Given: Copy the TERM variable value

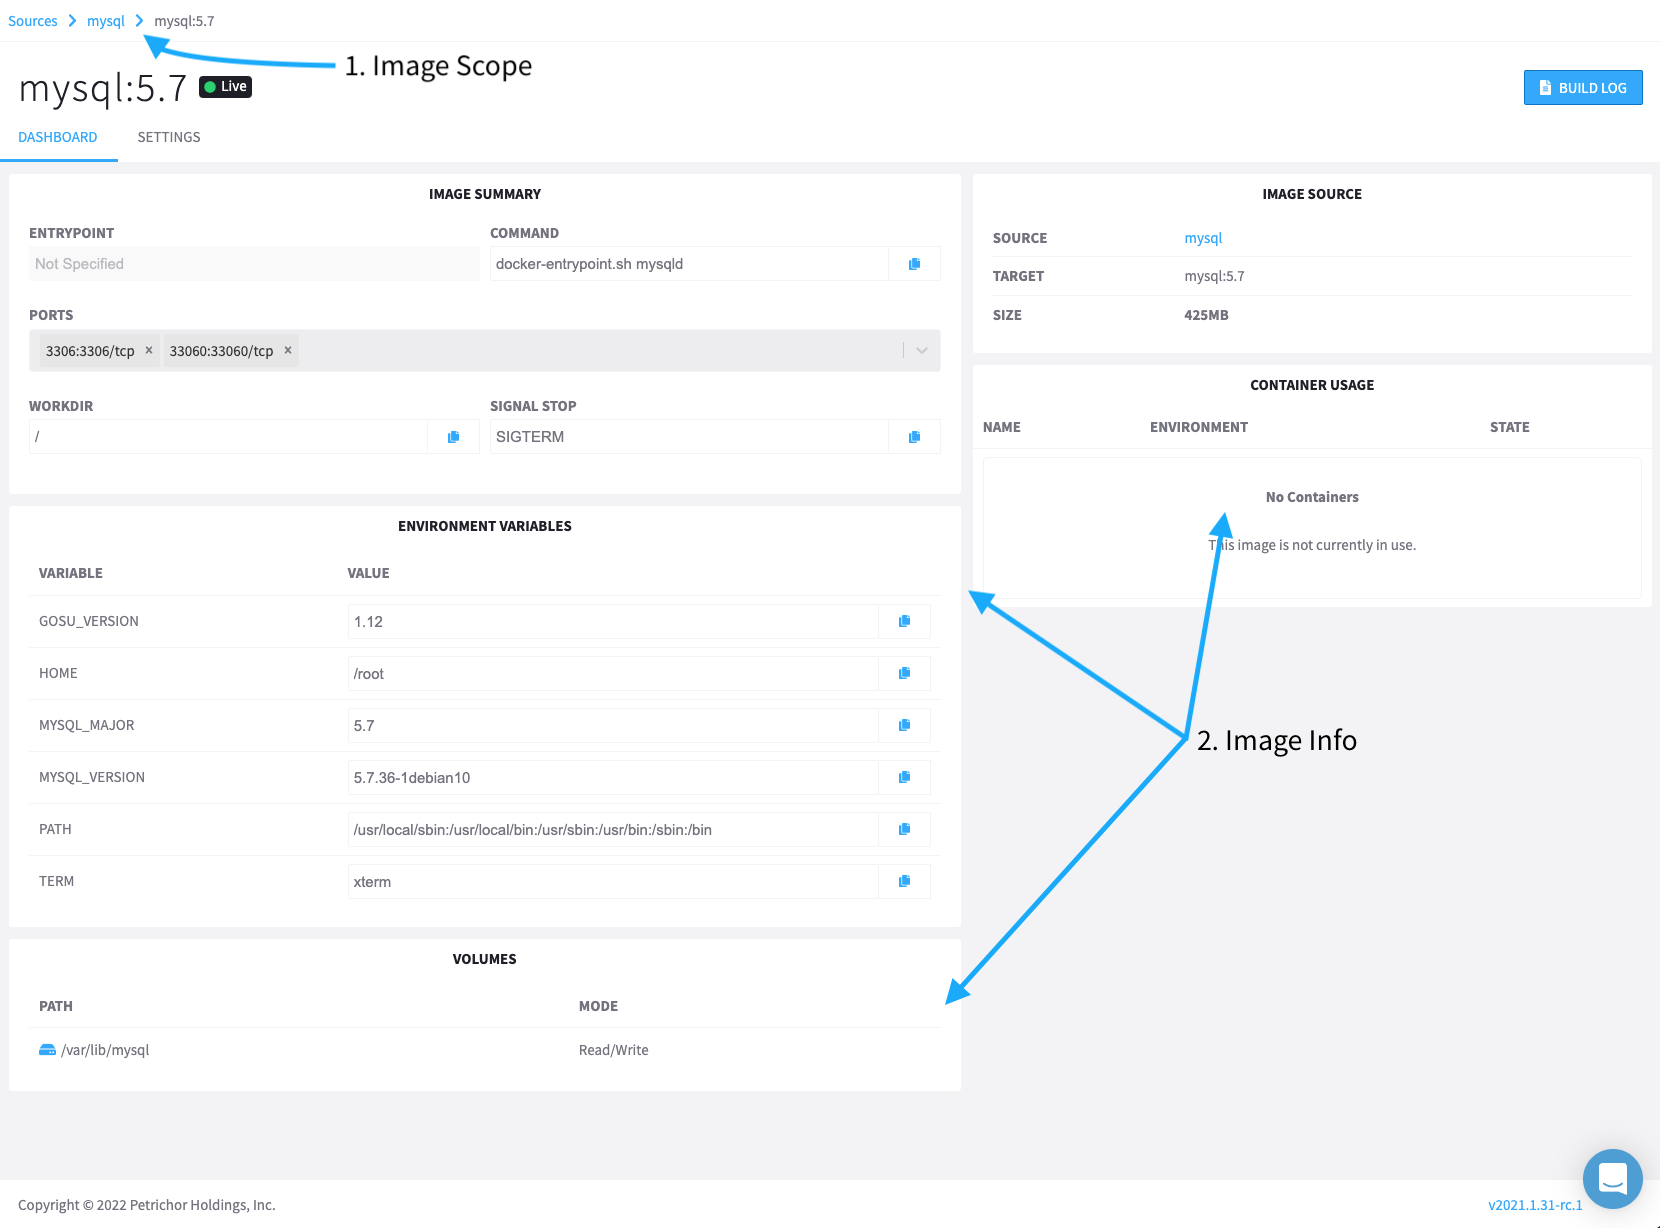Looking at the screenshot, I should coord(904,881).
